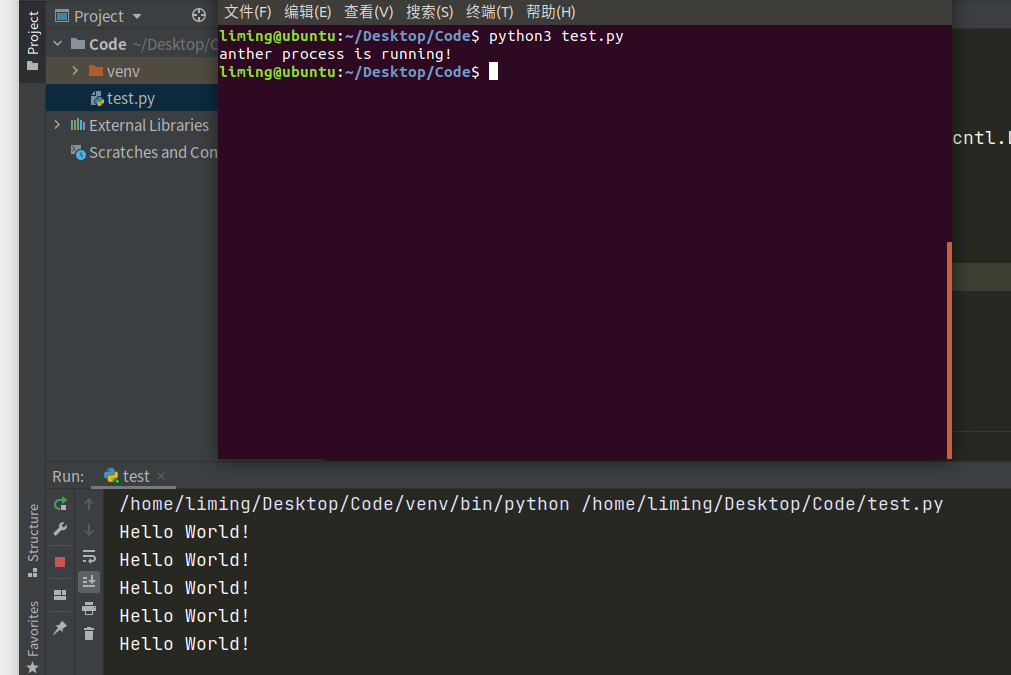Select the locate file crosshair in Project panel
This screenshot has height=675, width=1011.
198,15
